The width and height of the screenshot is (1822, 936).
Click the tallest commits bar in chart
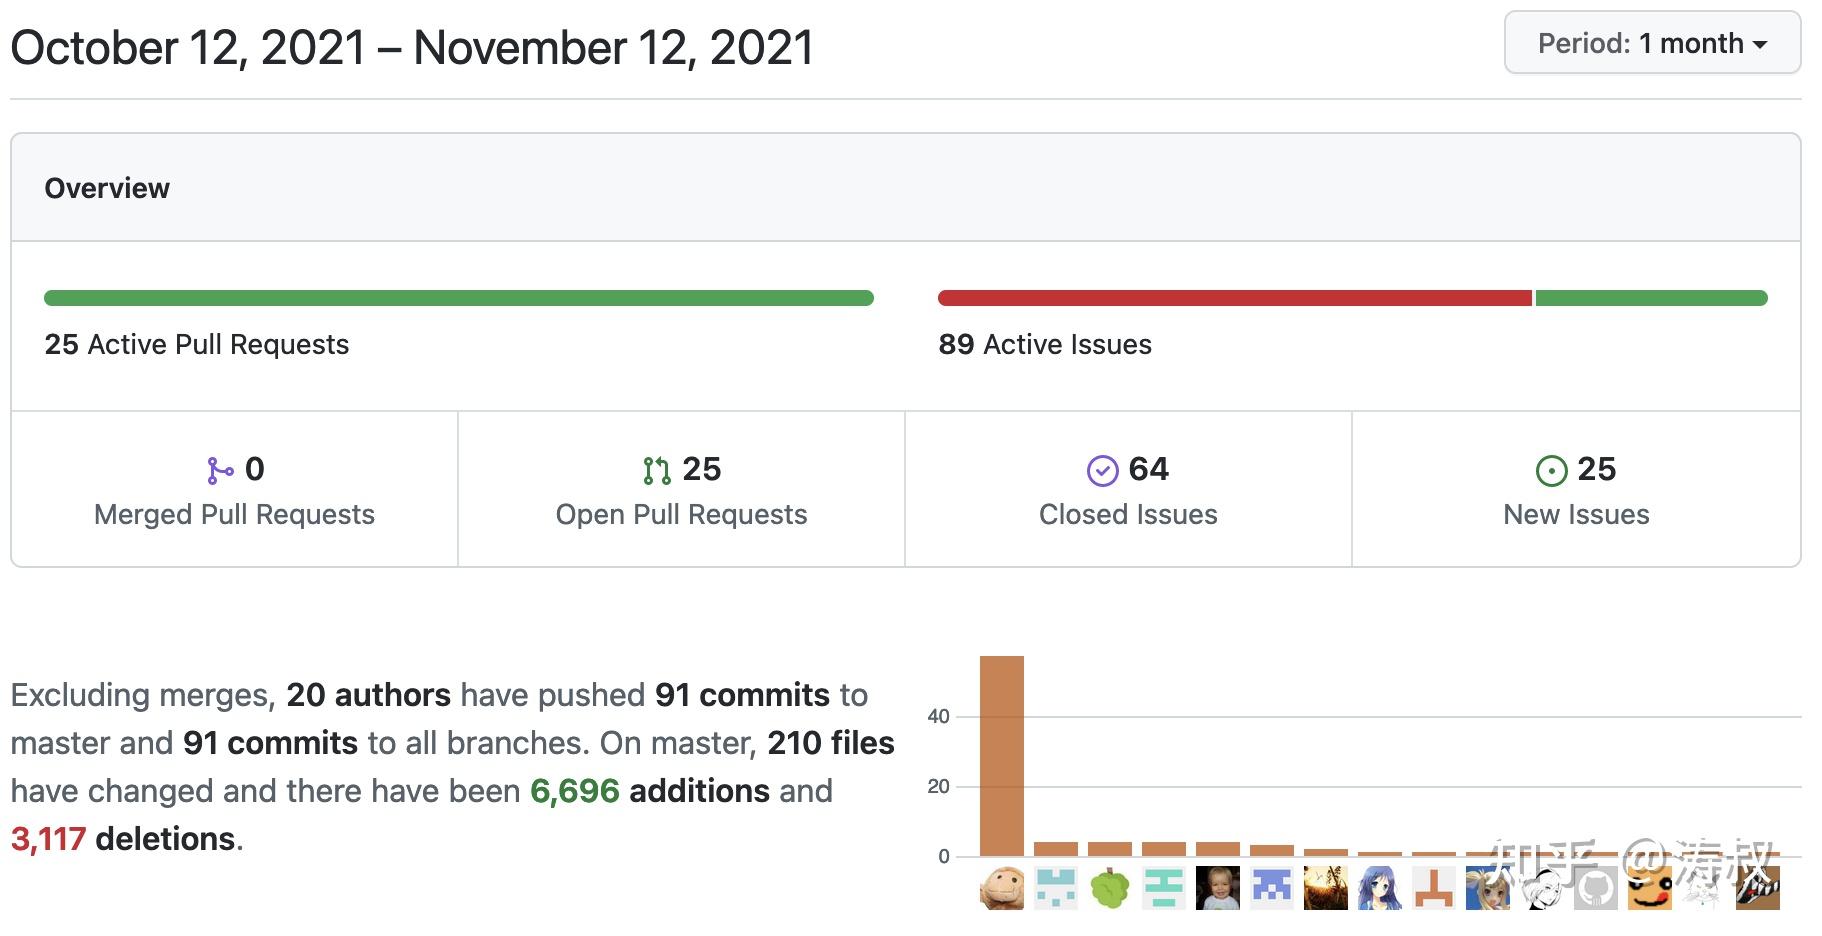pyautogui.click(x=1002, y=756)
